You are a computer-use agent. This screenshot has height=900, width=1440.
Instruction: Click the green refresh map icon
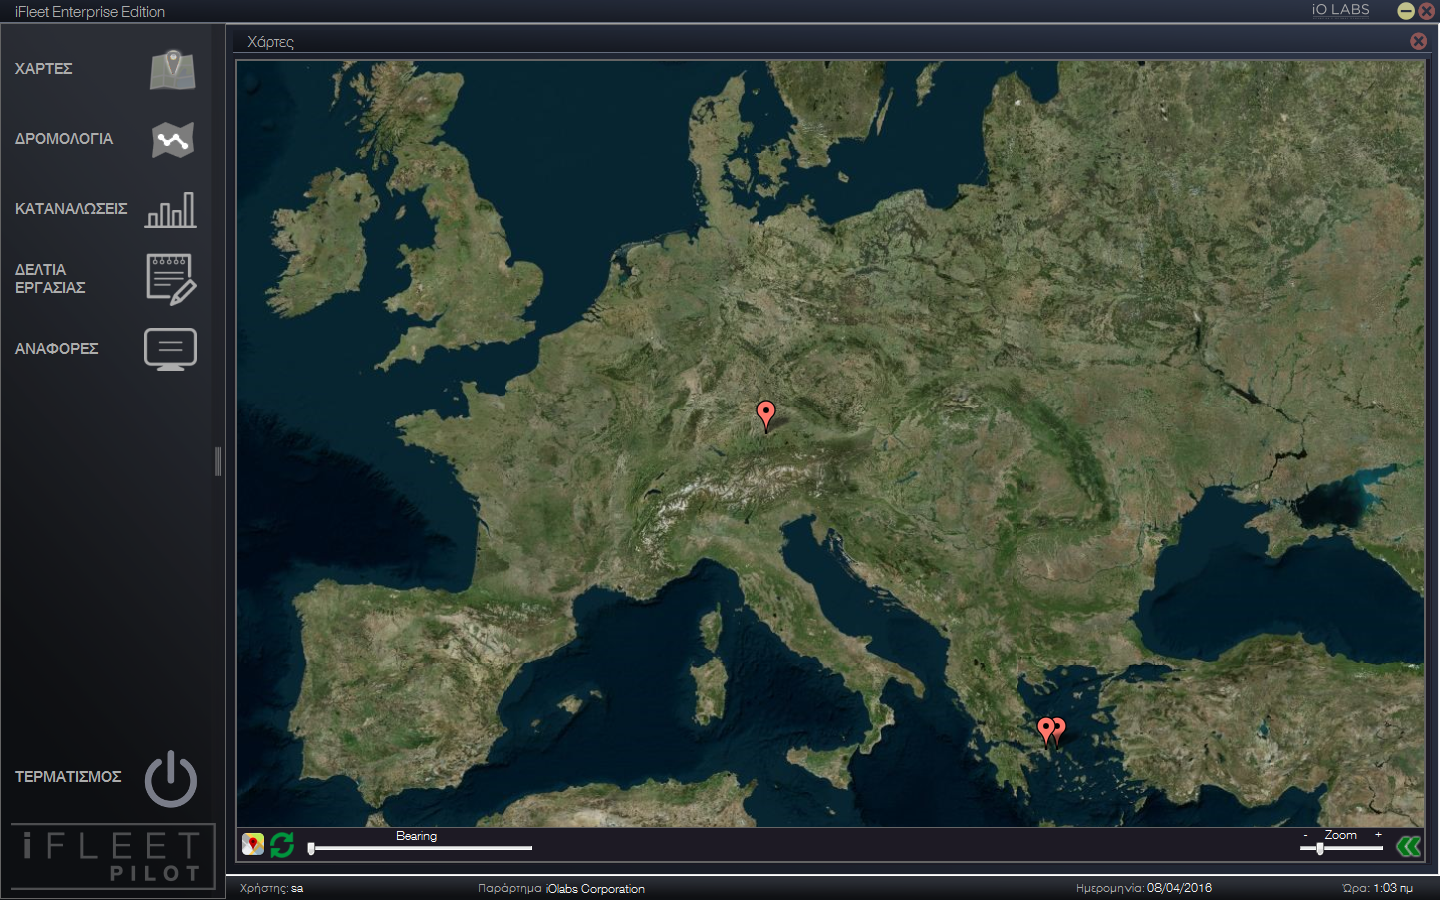point(282,845)
